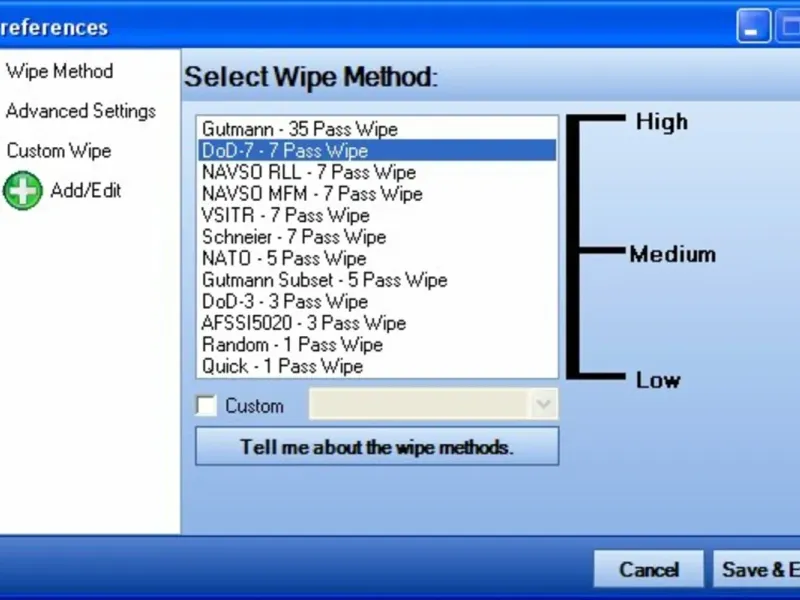Click the disabled Custom wipe combo box field

(x=433, y=404)
